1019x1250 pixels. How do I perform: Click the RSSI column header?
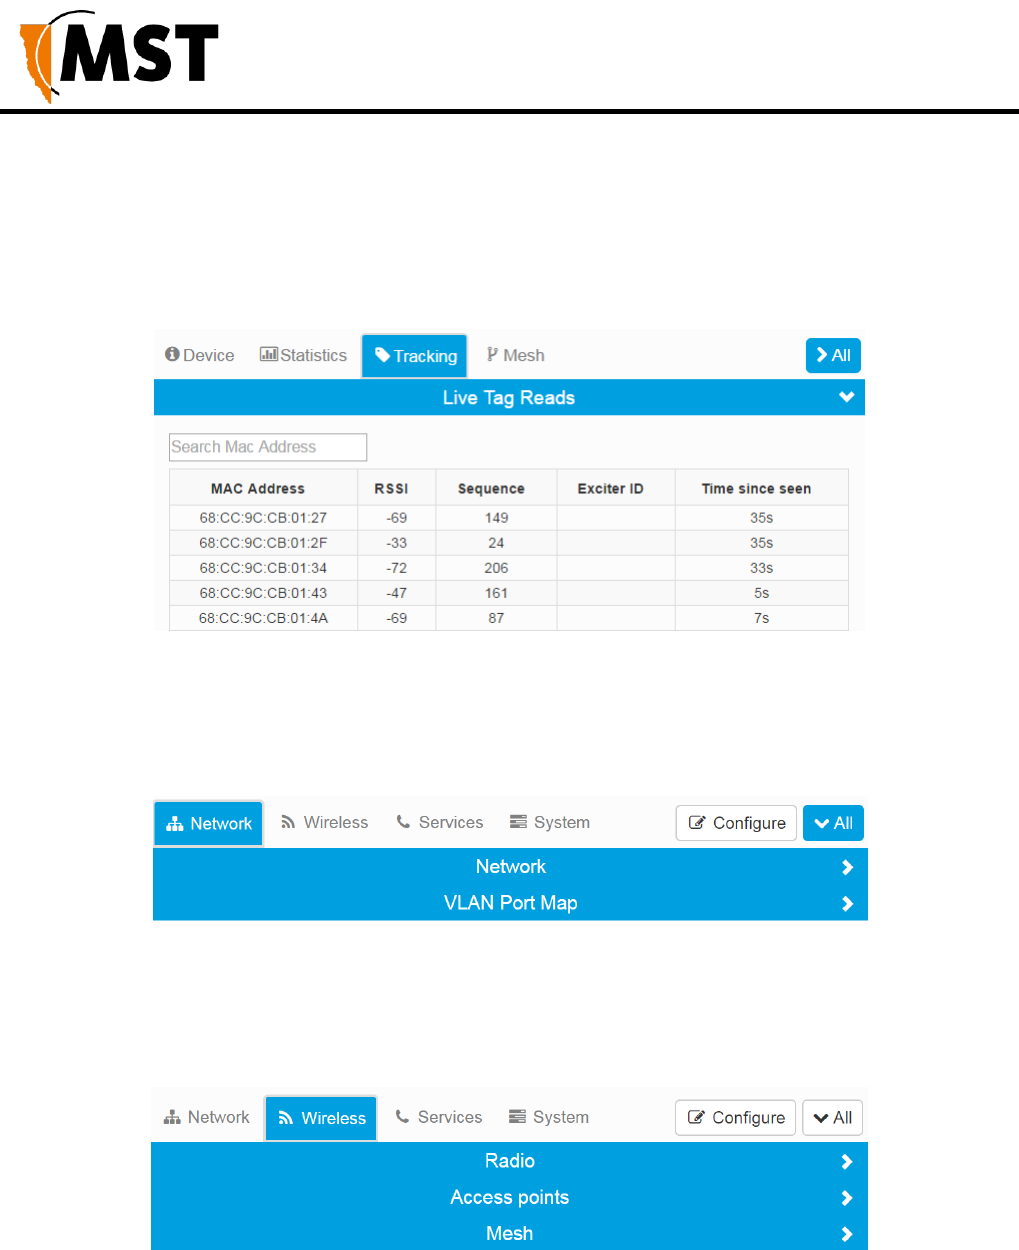[391, 489]
